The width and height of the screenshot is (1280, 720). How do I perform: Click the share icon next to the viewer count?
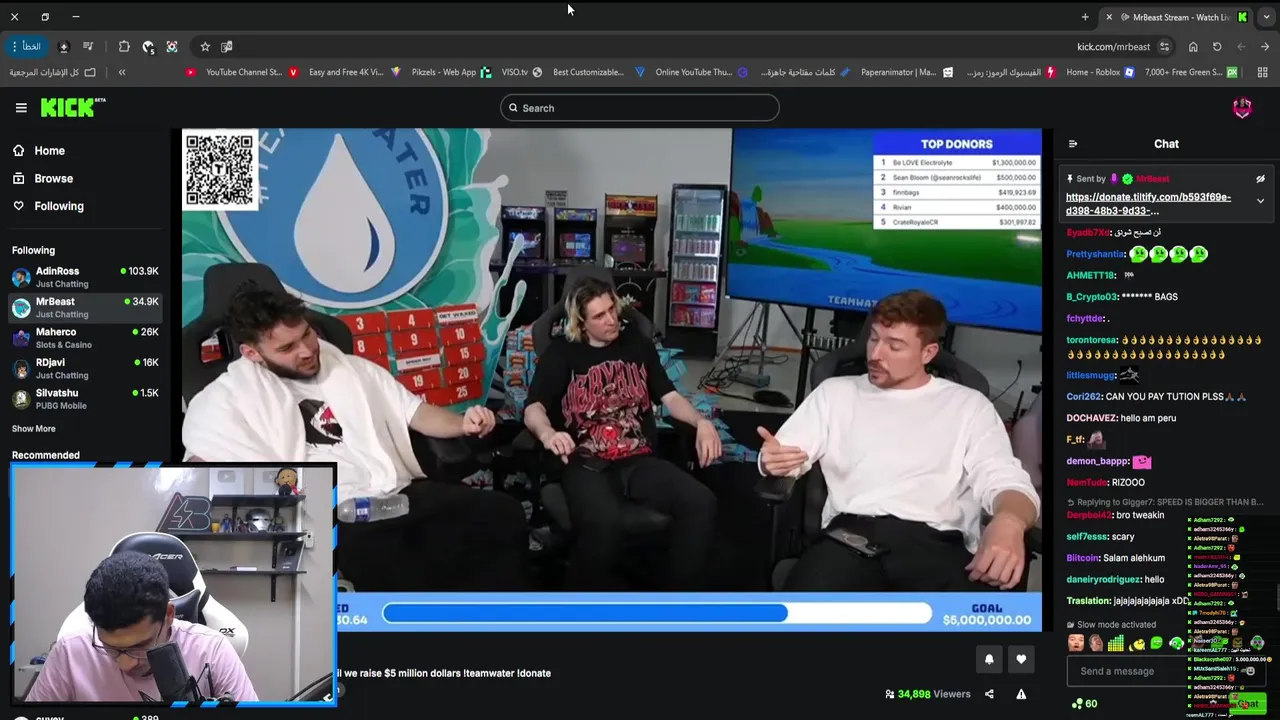pyautogui.click(x=989, y=694)
